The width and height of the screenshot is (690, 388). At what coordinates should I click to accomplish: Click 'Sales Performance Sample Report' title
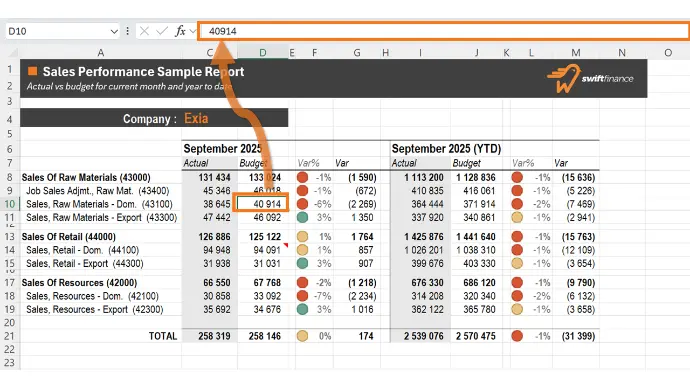click(x=143, y=72)
